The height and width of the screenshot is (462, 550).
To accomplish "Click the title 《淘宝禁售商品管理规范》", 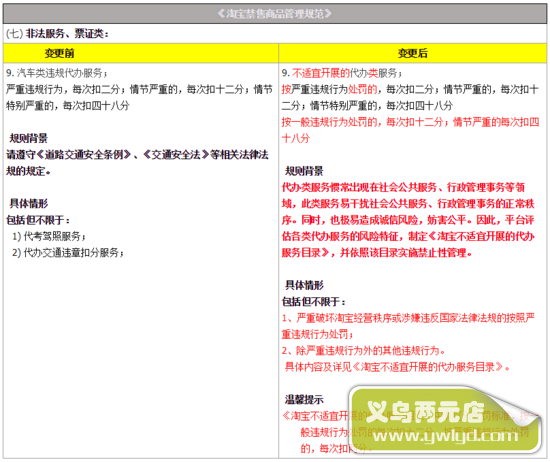I will point(274,14).
